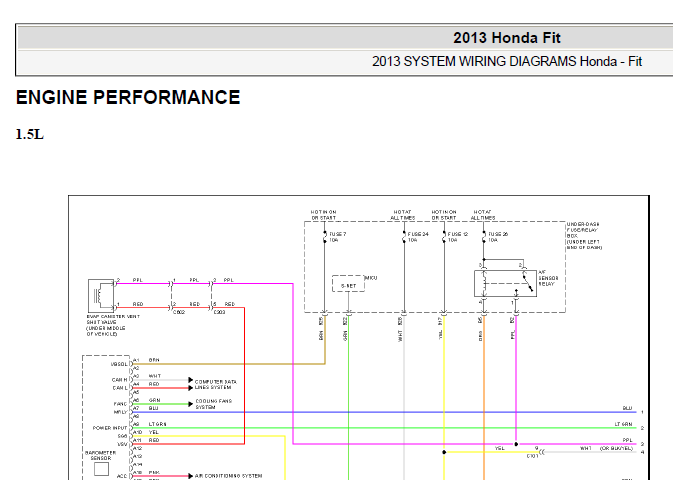Click the "MICU" label
This screenshot has height=480, width=673.
click(371, 278)
